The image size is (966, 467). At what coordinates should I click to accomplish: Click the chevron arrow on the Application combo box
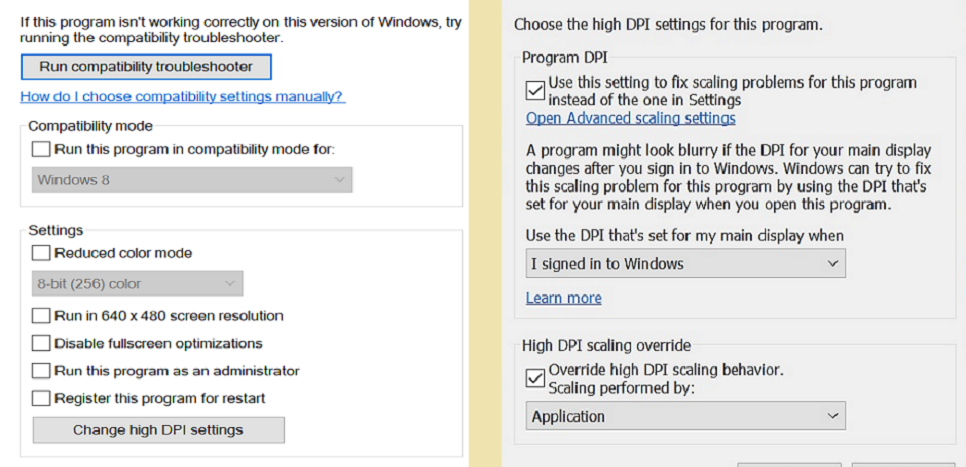832,416
